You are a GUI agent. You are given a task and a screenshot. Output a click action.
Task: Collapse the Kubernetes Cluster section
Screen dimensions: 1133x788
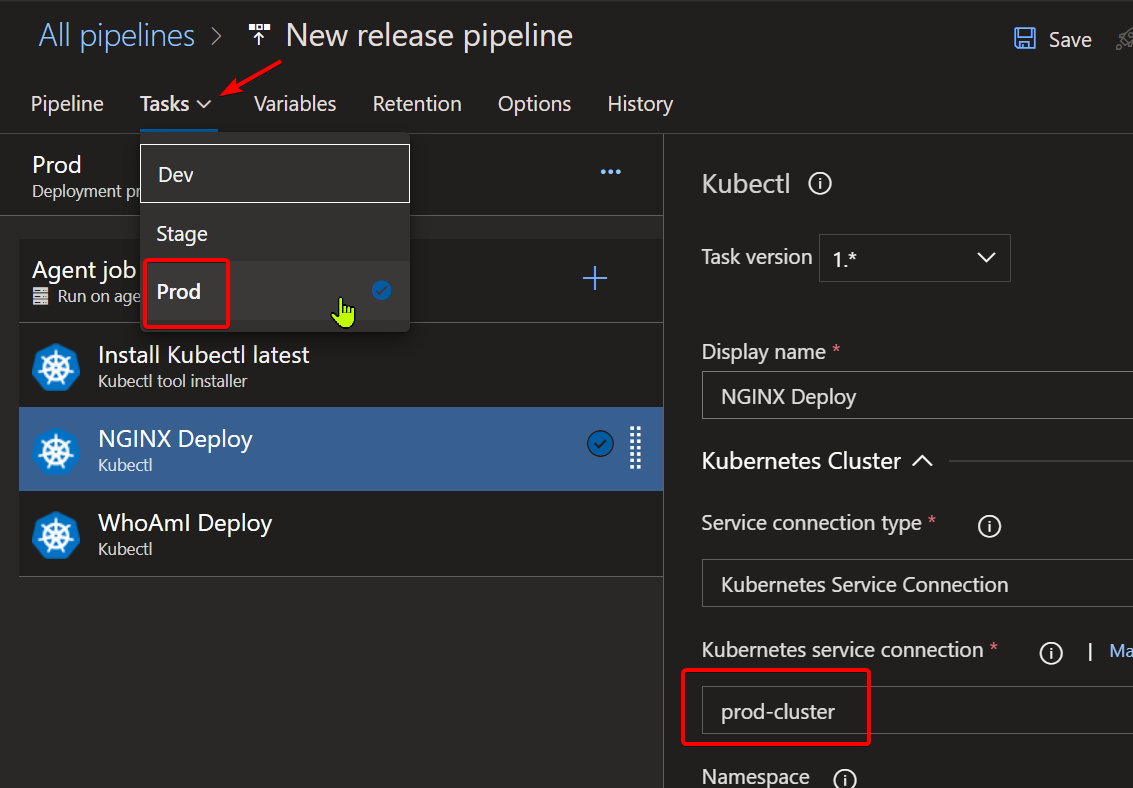click(922, 461)
